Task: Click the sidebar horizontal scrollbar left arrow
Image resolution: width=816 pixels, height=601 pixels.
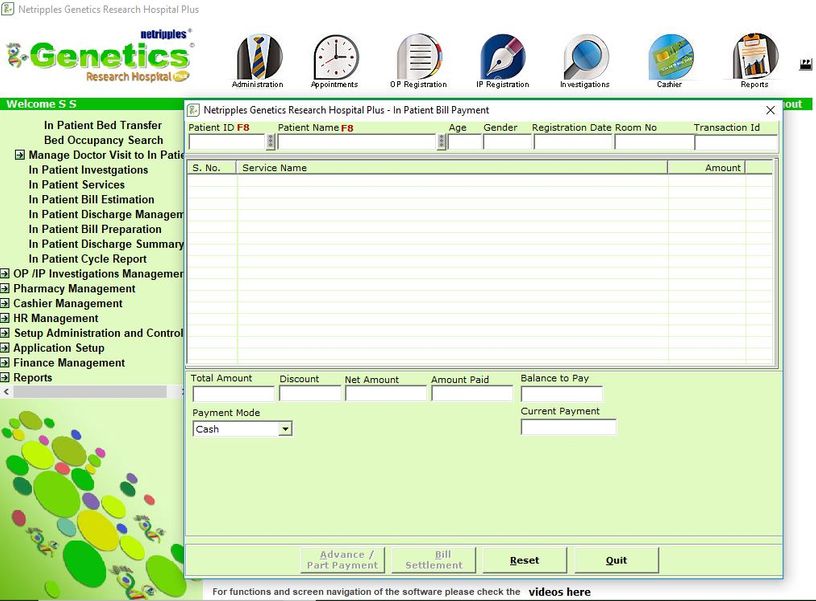Action: [6, 391]
